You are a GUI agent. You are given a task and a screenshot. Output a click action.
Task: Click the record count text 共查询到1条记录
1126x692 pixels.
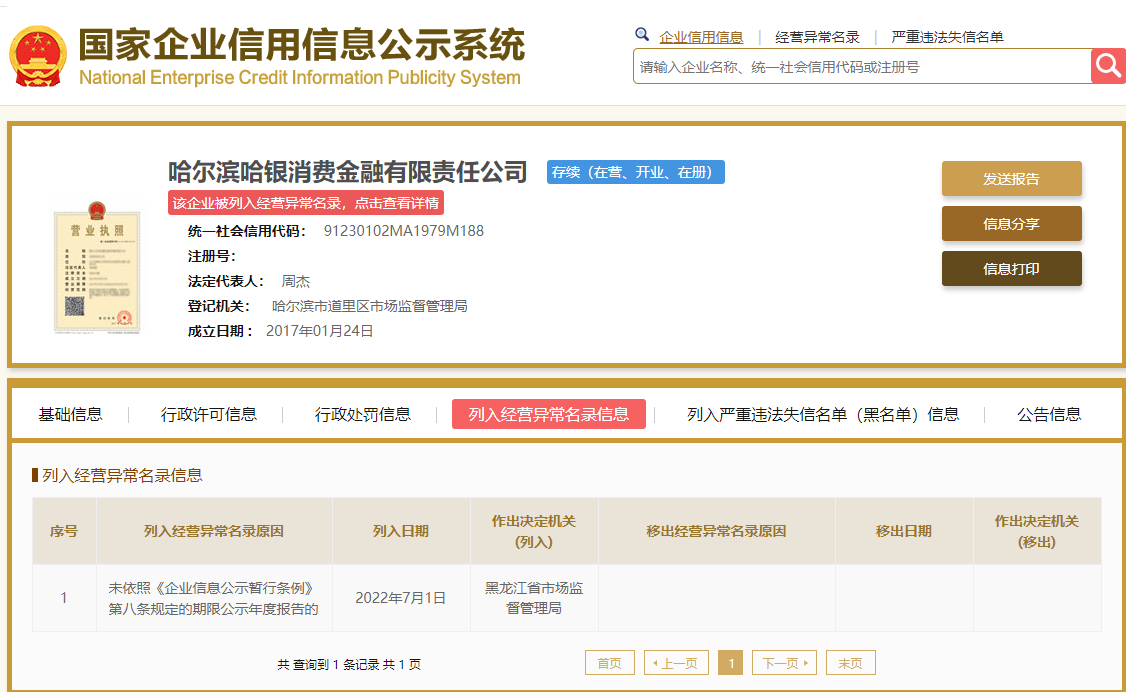328,665
